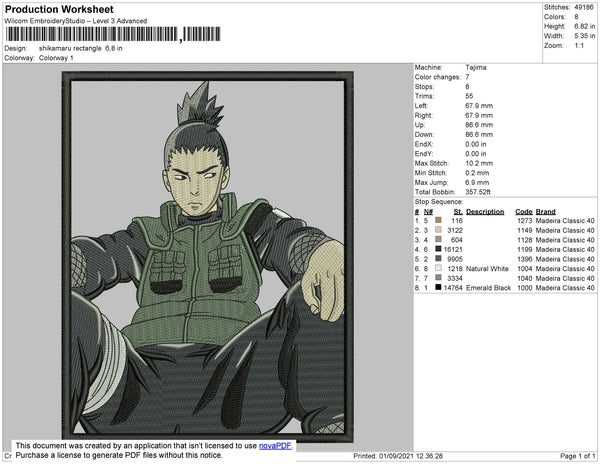This screenshot has width=600, height=464.
Task: Click design name 'shikamaru rectangle 6,8 in'
Action: [x=81, y=49]
